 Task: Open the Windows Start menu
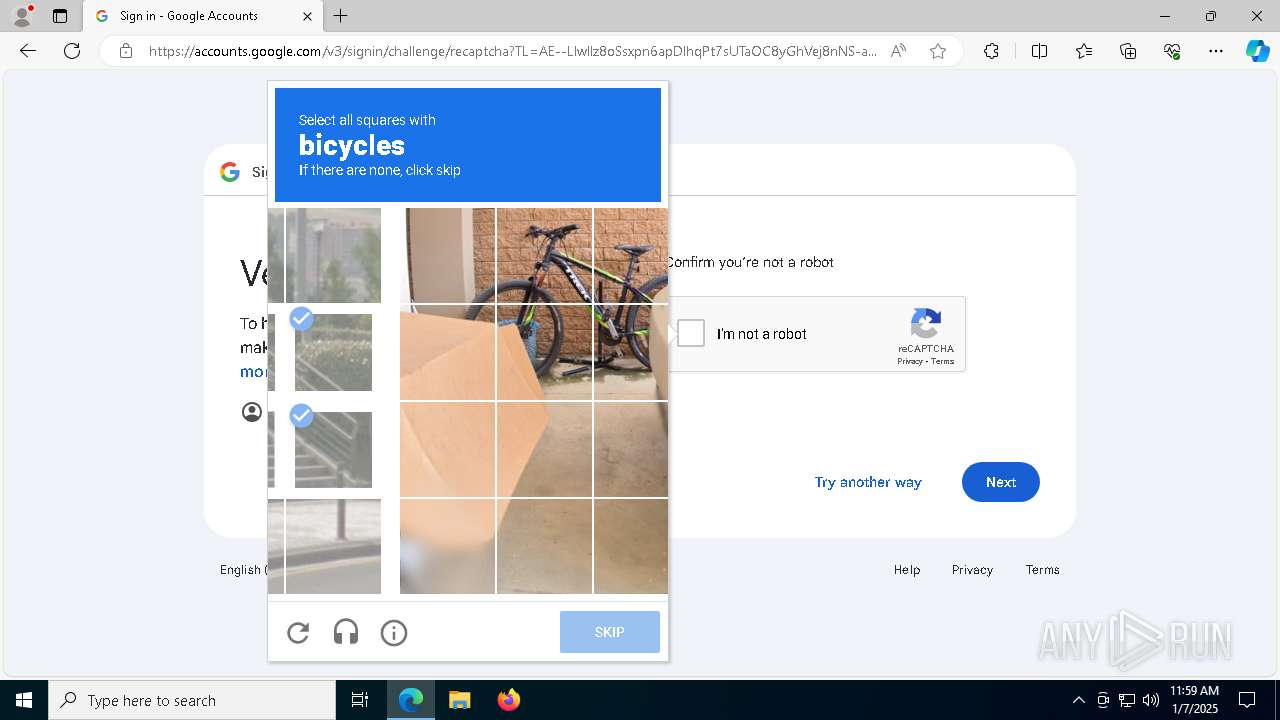24,700
